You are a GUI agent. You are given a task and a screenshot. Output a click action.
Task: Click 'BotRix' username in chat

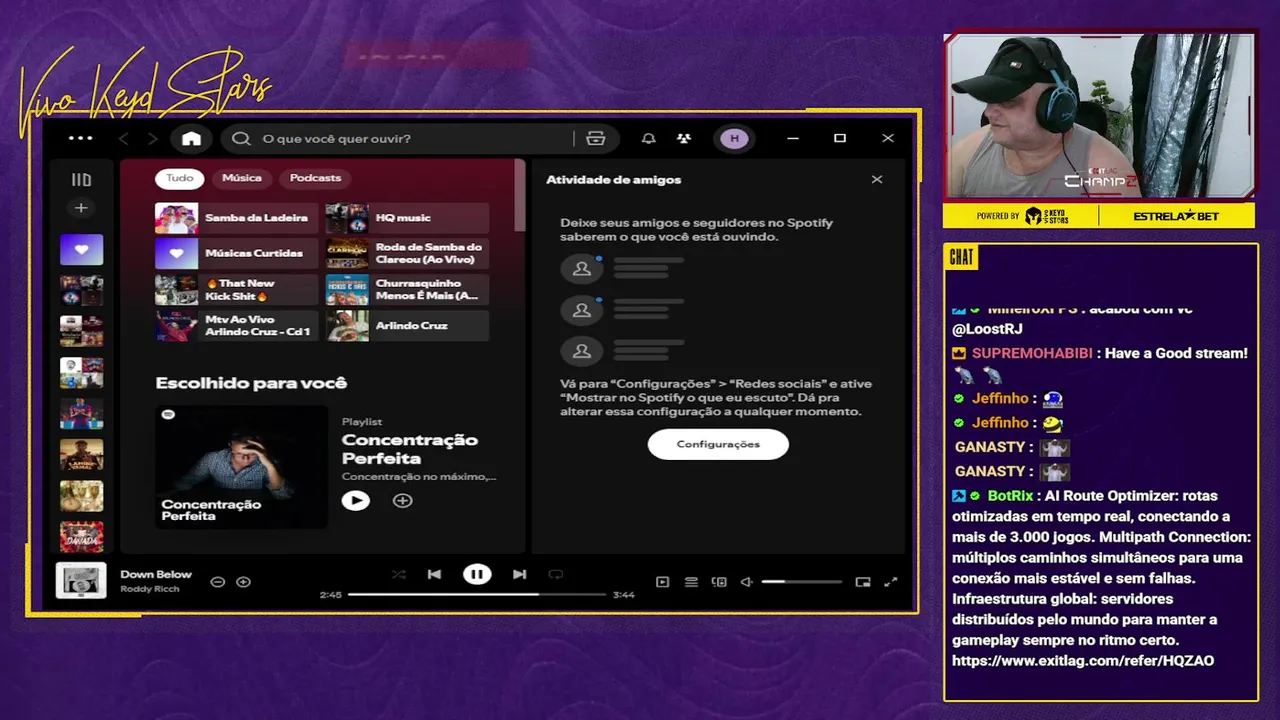point(1010,496)
